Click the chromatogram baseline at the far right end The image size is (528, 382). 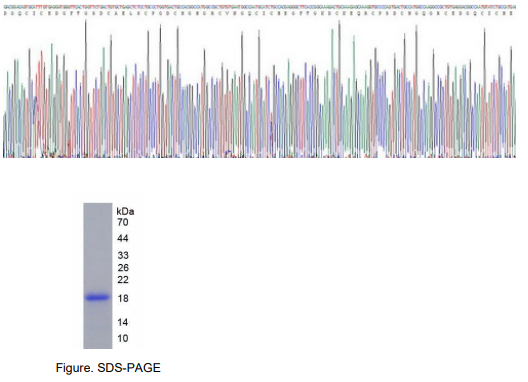[x=512, y=156]
